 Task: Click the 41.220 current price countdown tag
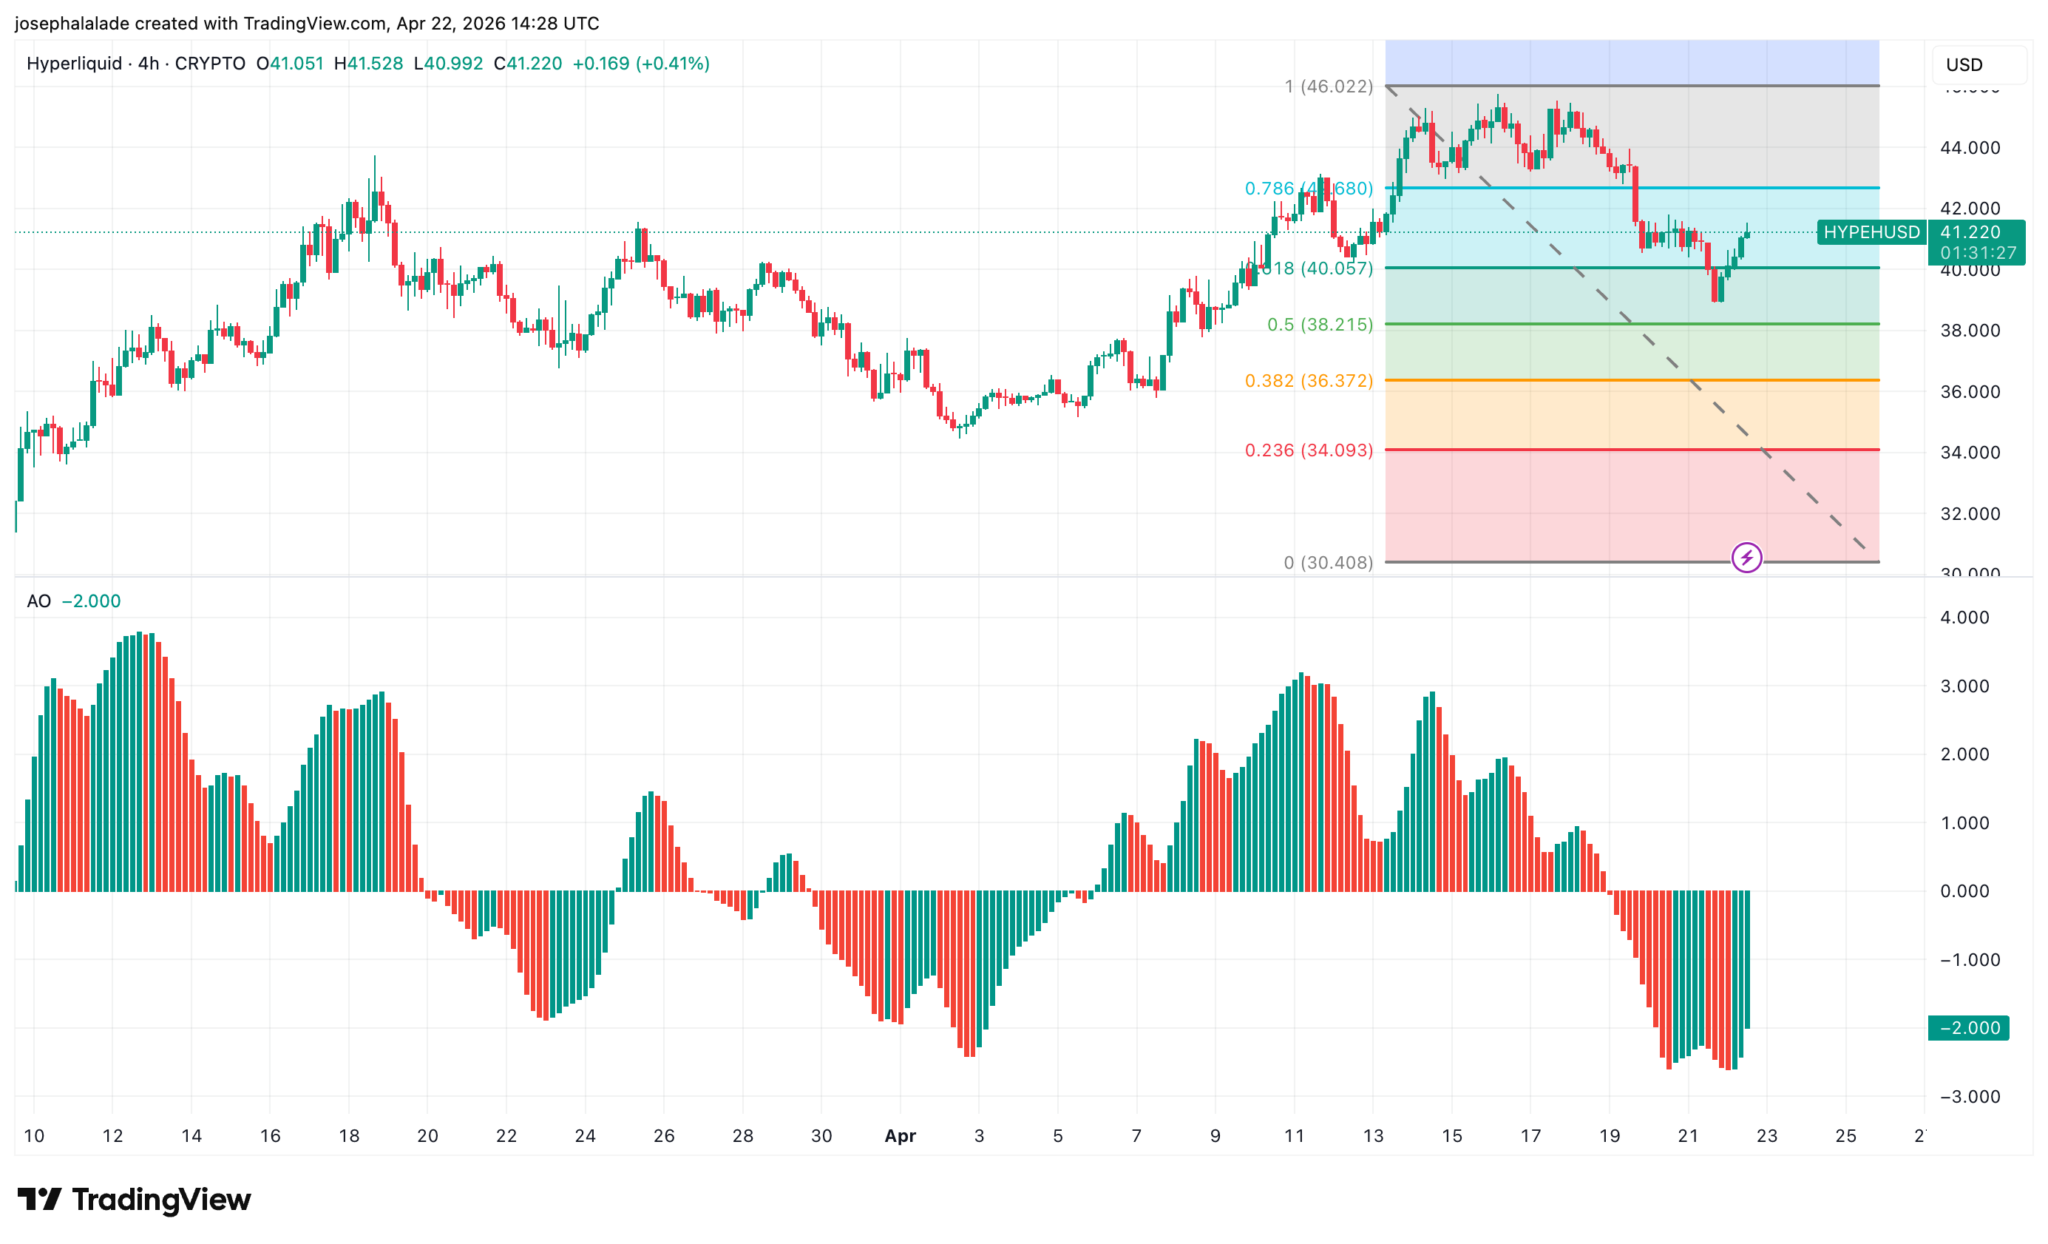click(1977, 243)
